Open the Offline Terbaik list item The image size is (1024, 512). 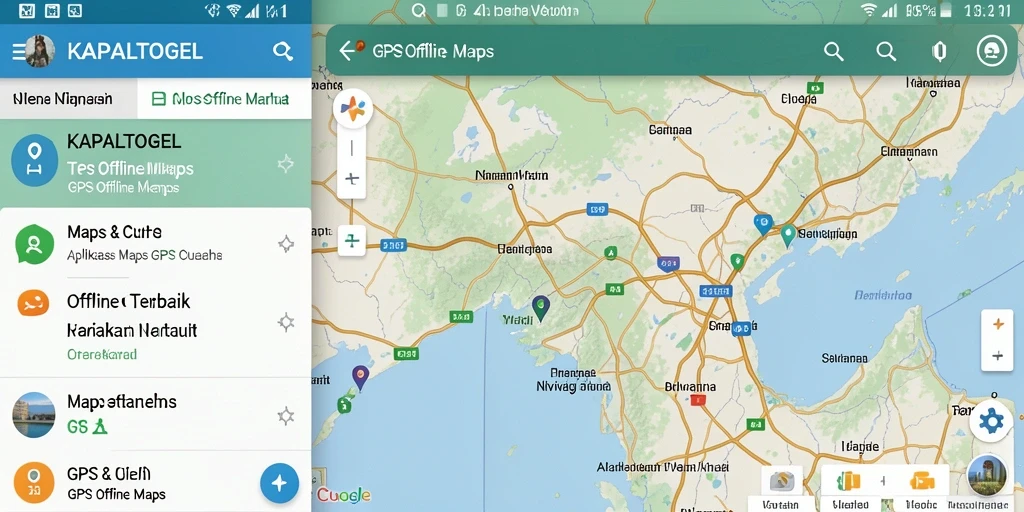tap(155, 327)
